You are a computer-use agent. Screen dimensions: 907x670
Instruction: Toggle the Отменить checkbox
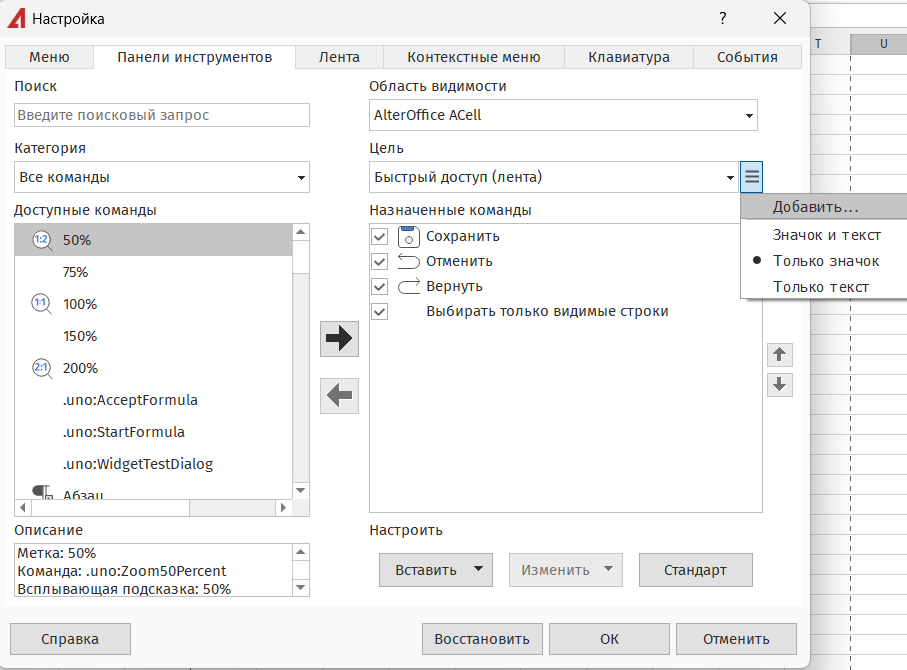point(379,262)
